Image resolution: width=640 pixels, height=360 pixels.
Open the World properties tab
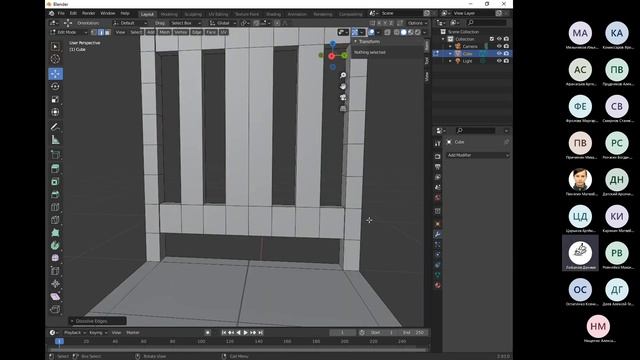438,198
